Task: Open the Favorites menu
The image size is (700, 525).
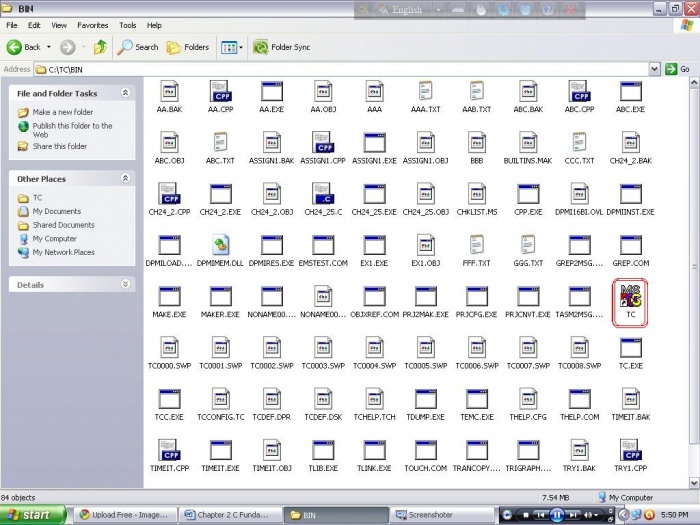Action: tap(93, 25)
